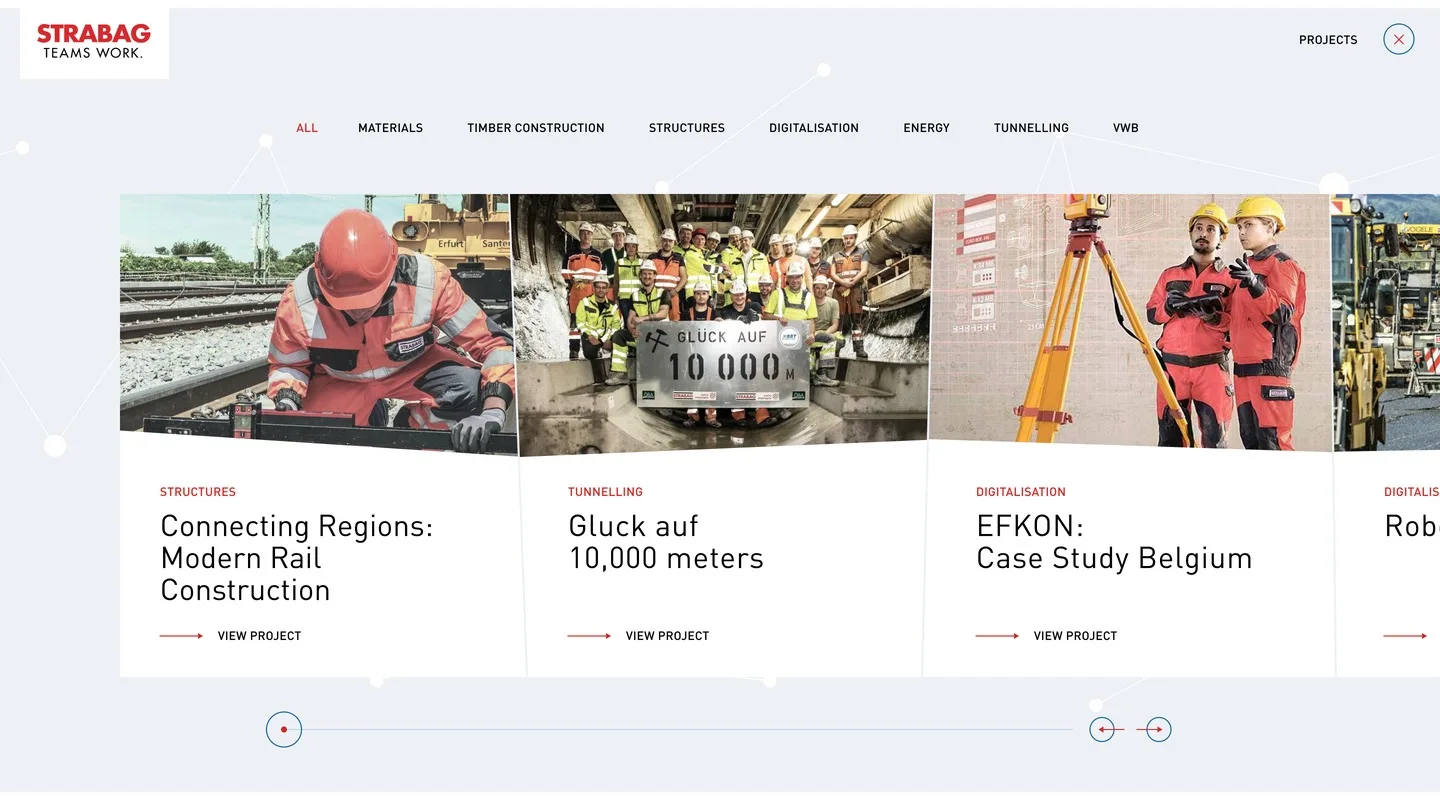Close the projects overlay with the X button
This screenshot has height=800, width=1440.
[1399, 39]
